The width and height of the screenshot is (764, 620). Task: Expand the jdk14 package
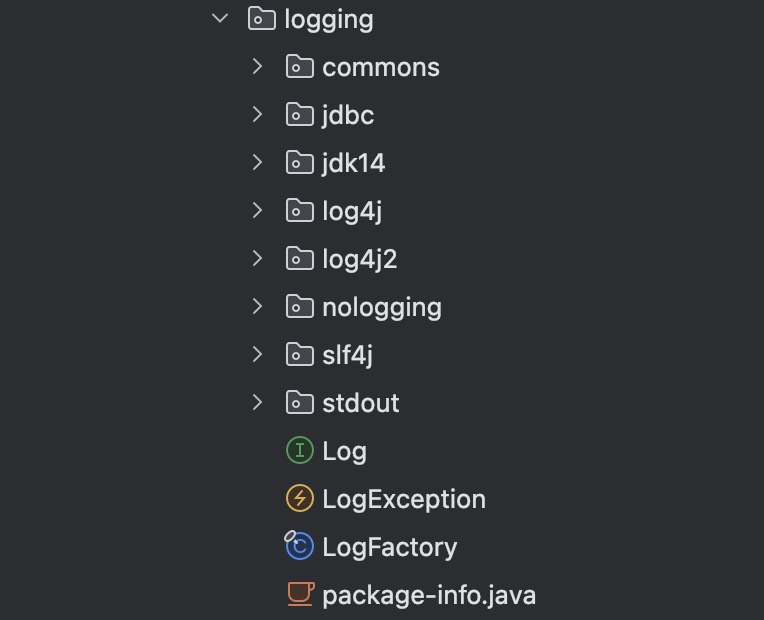(257, 163)
